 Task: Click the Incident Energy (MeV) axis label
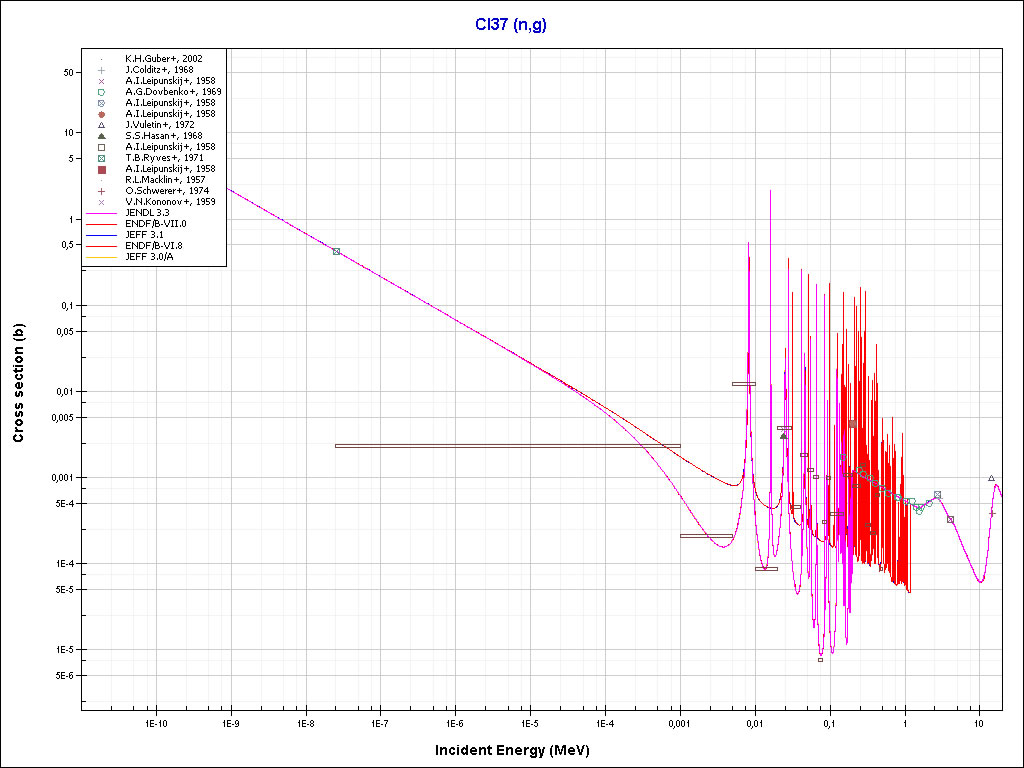[x=519, y=750]
